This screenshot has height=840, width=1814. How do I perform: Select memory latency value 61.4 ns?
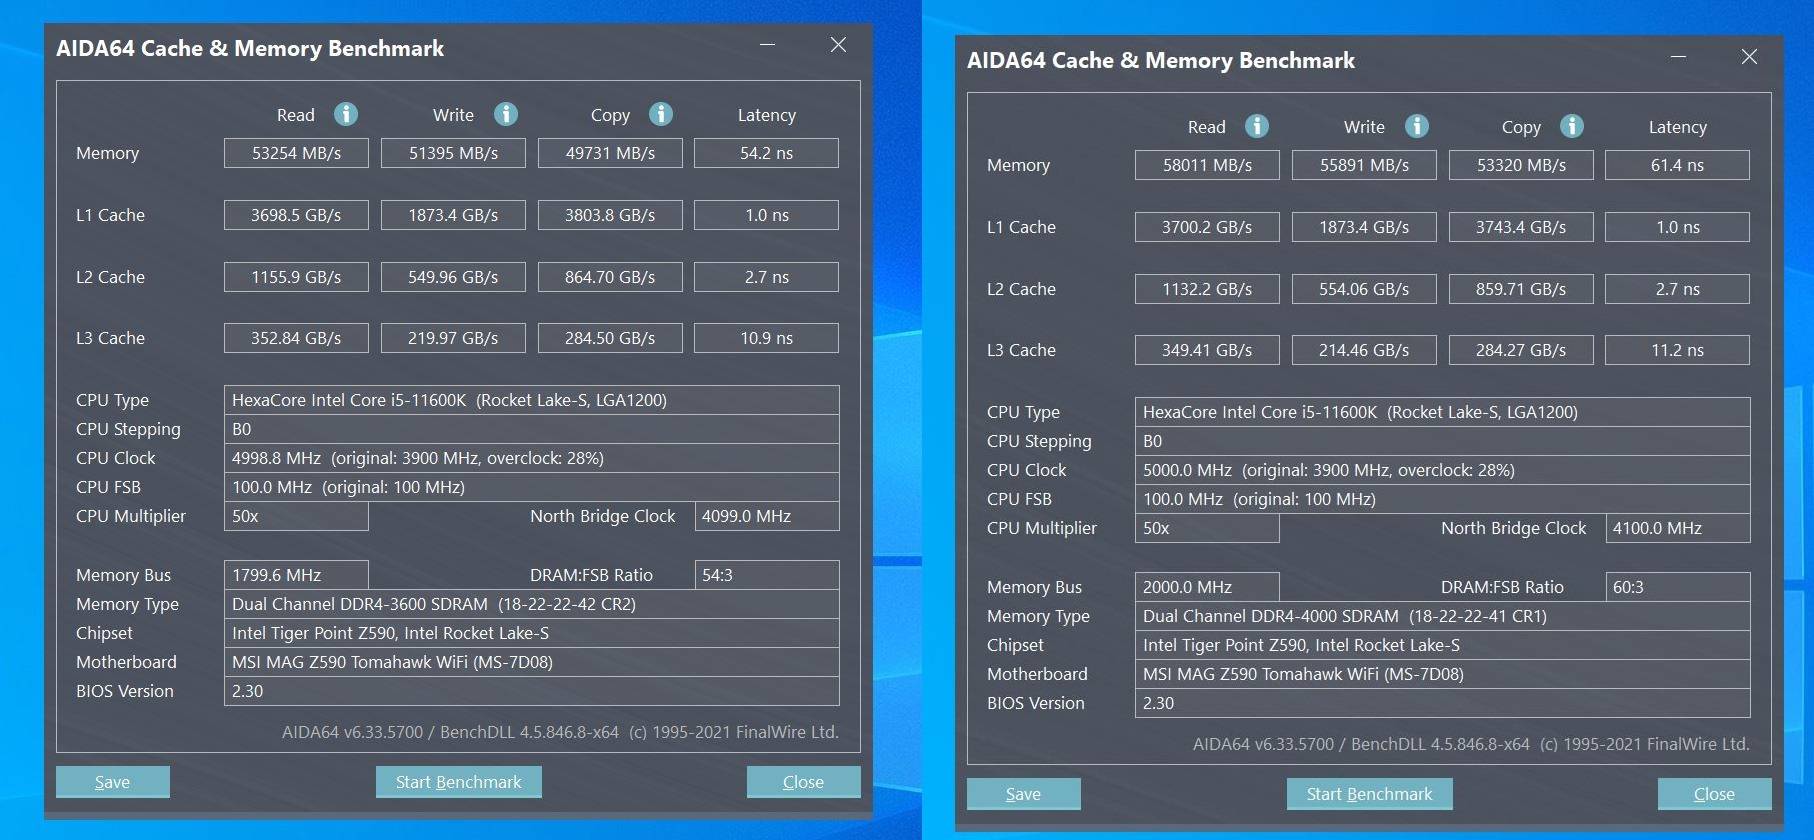1678,165
